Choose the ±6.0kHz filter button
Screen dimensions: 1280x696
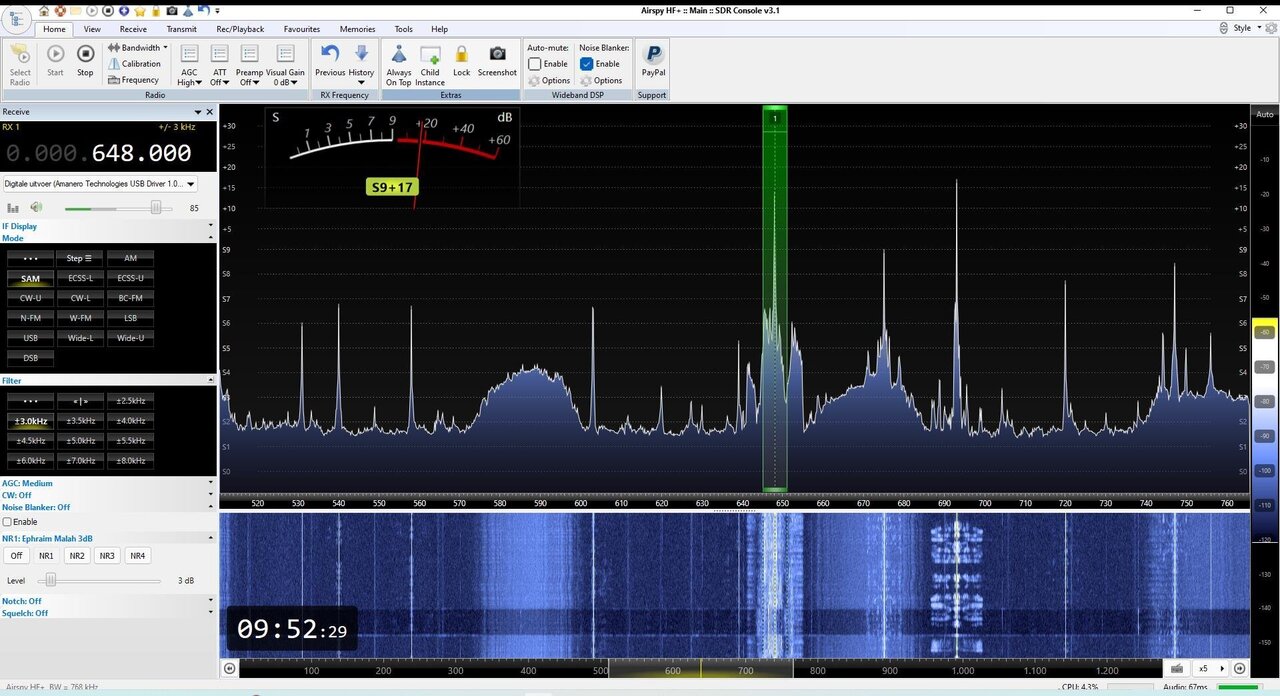coord(31,460)
